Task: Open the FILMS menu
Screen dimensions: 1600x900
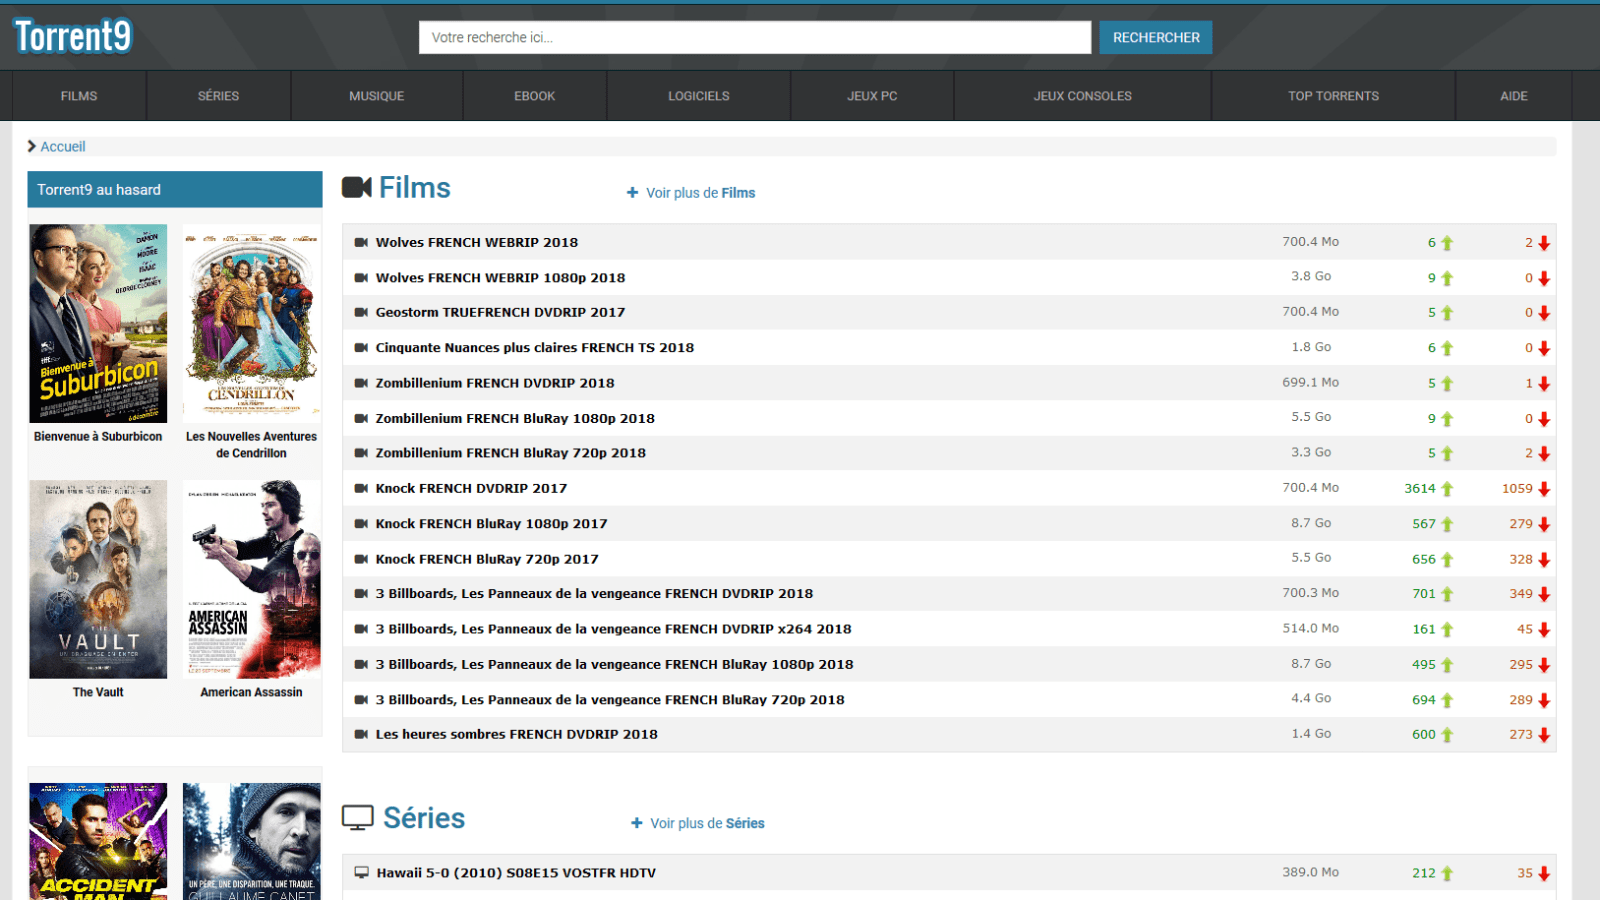Action: click(x=79, y=96)
